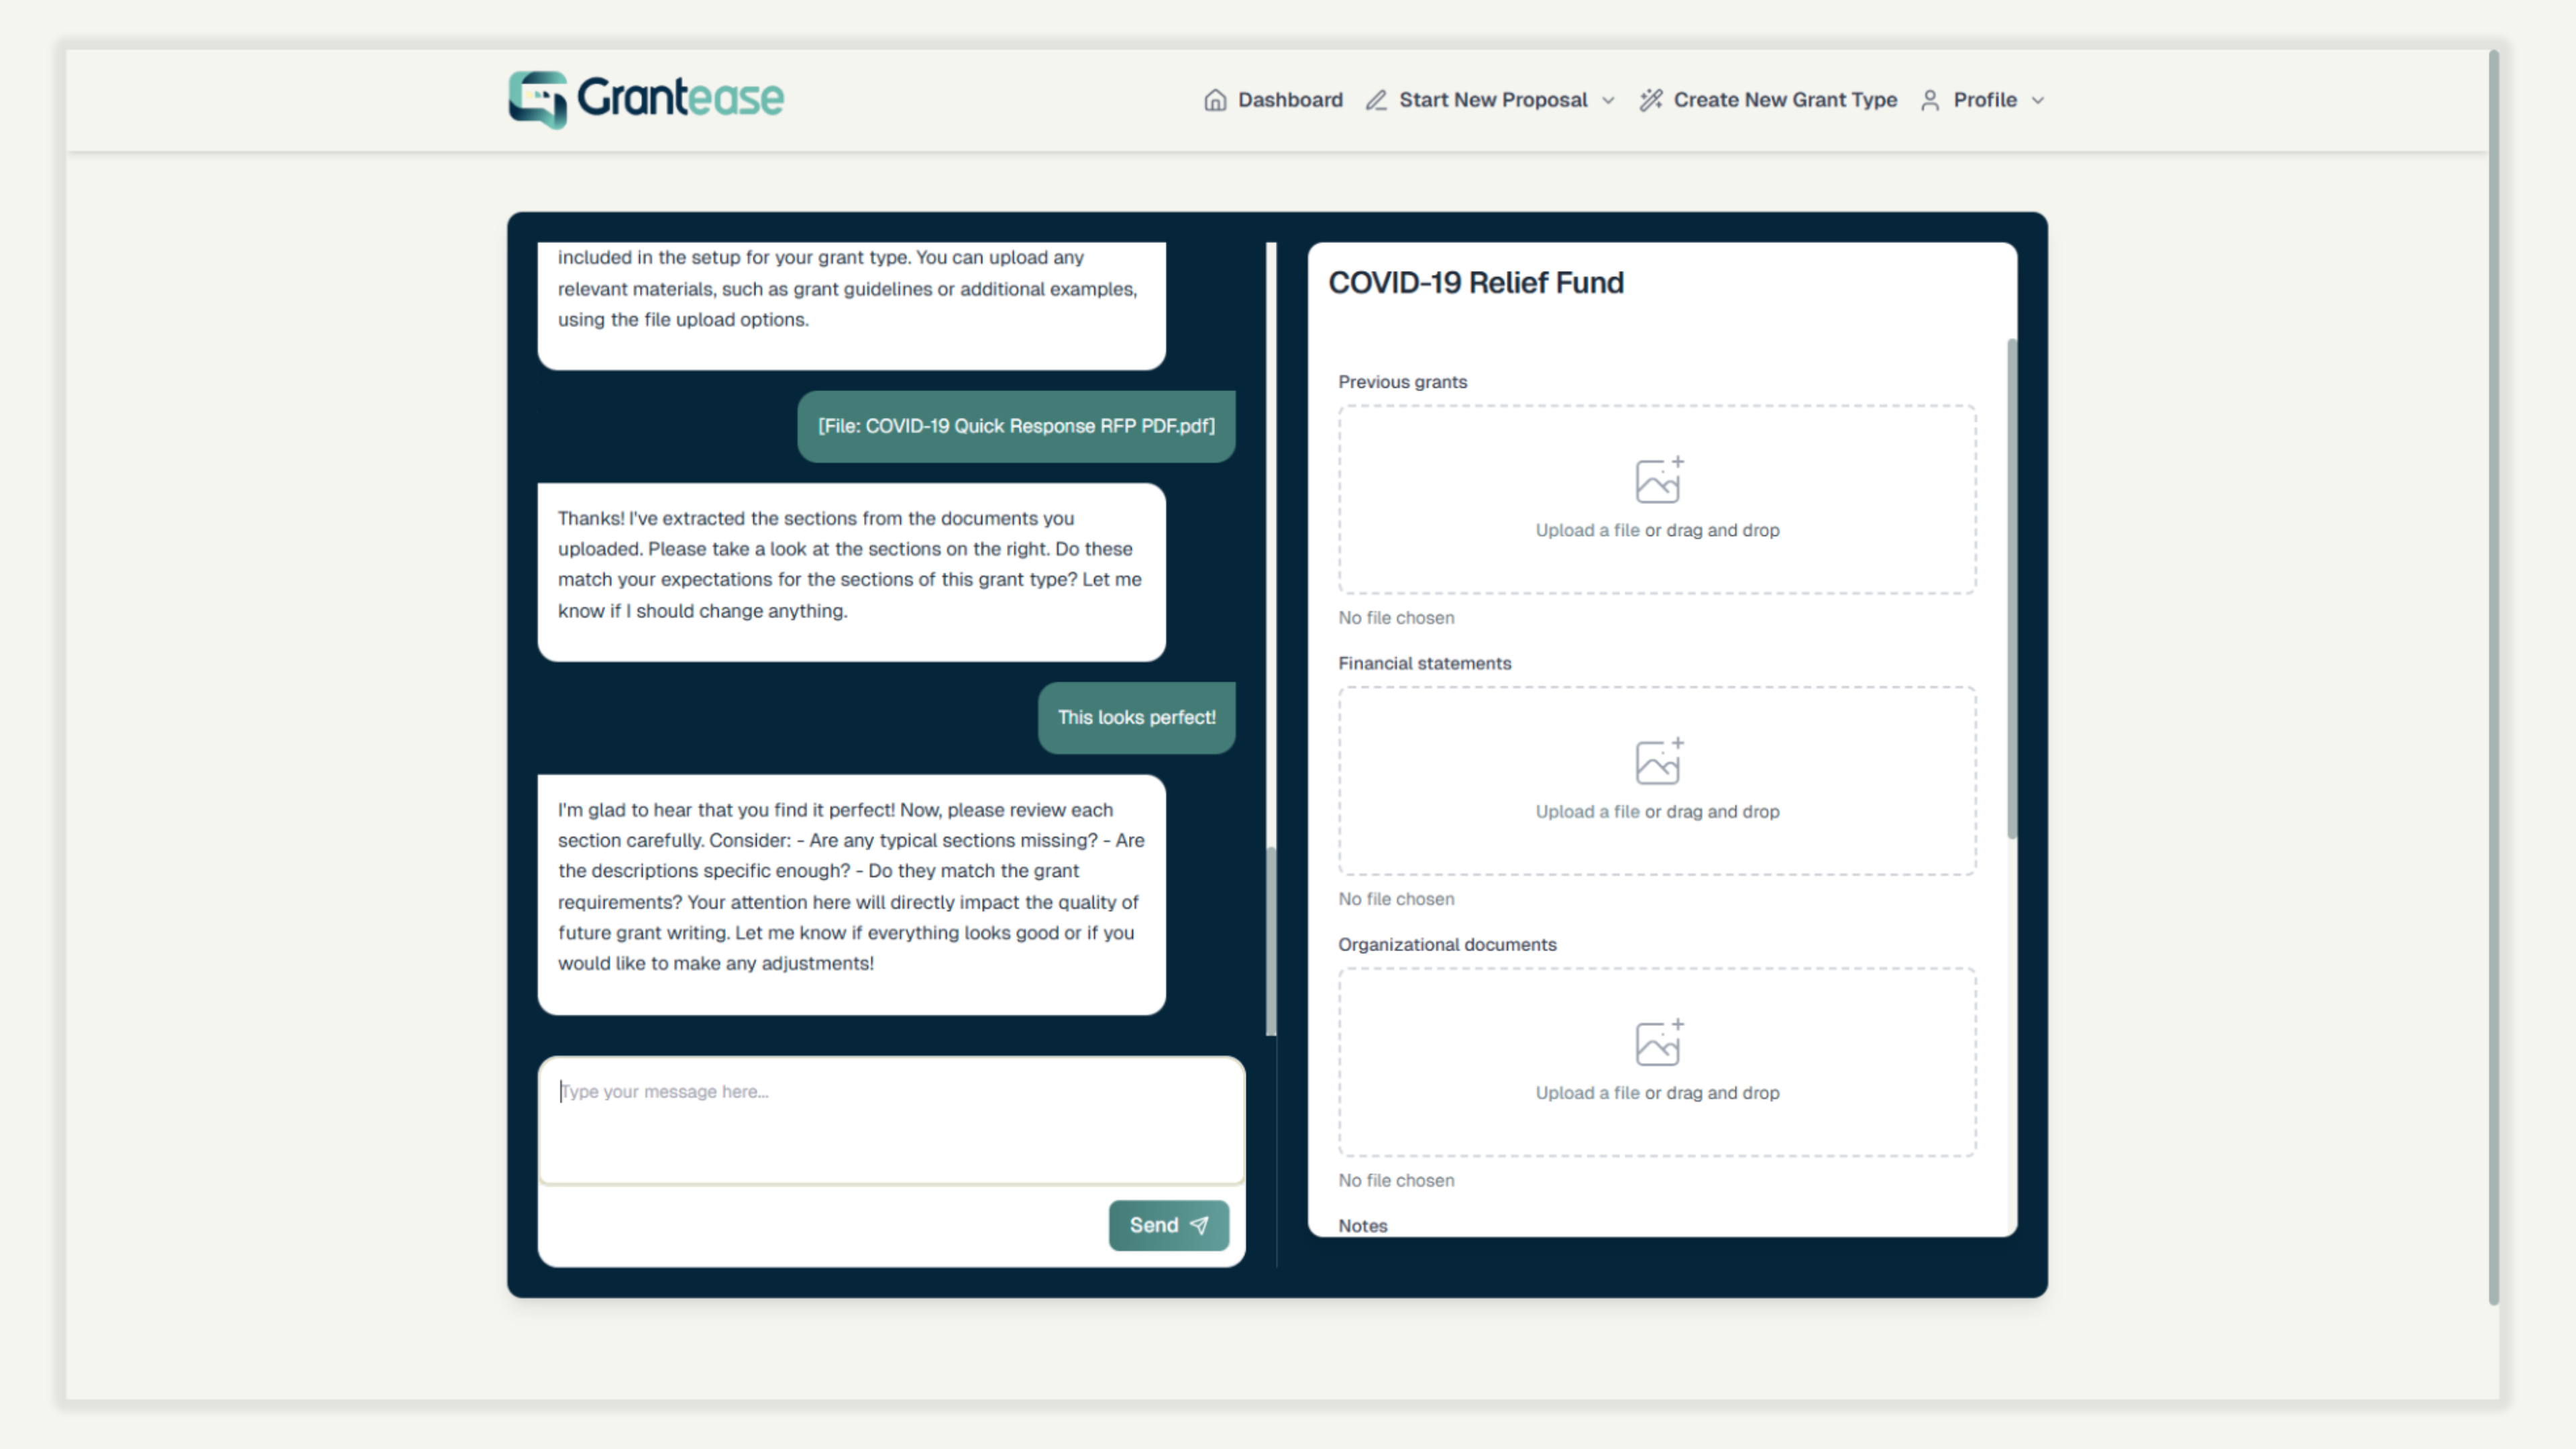This screenshot has width=2576, height=1449.
Task: Expand the Start New Proposal chevron
Action: (x=1608, y=100)
